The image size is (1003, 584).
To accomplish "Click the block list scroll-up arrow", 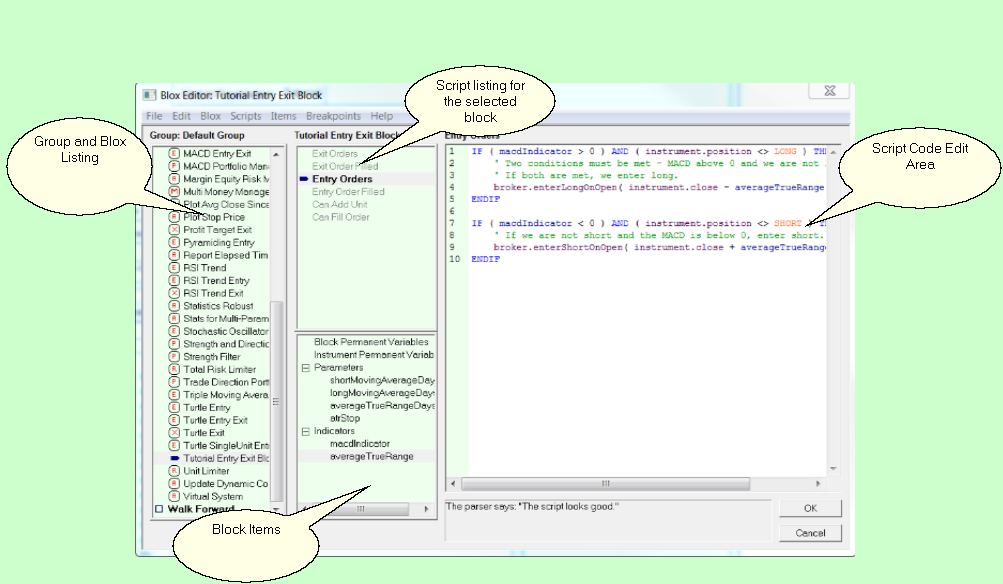I will pos(276,154).
